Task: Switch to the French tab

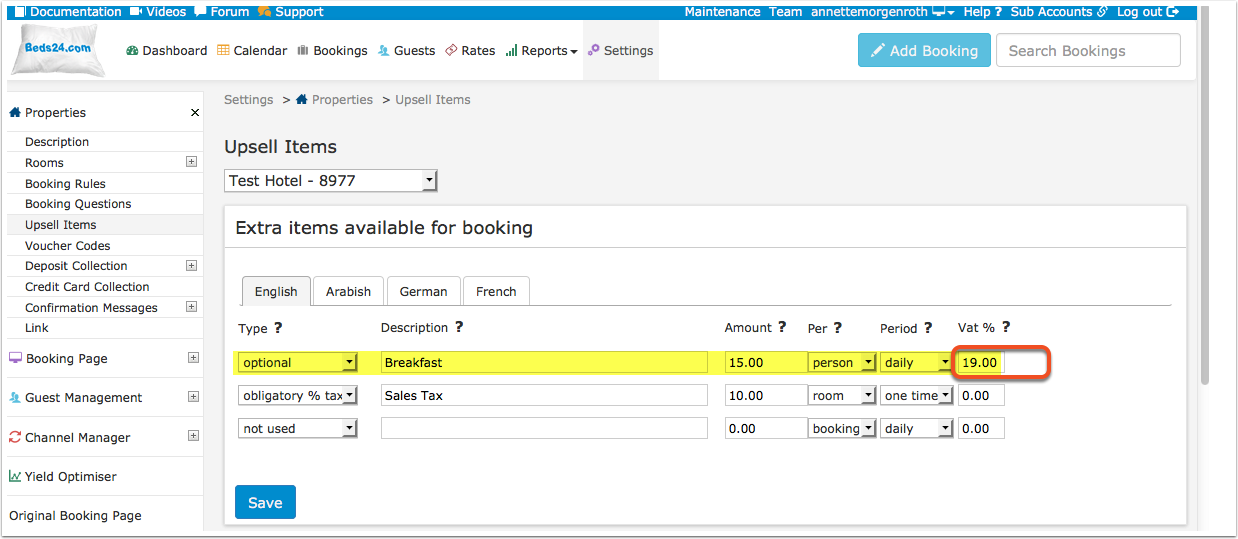Action: 496,291
